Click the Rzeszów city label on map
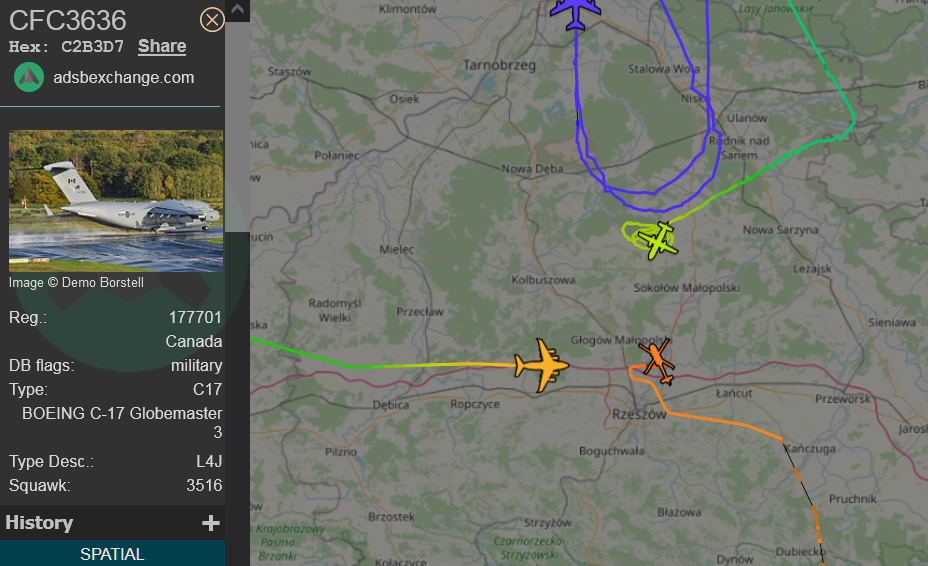928x566 pixels. 639,414
